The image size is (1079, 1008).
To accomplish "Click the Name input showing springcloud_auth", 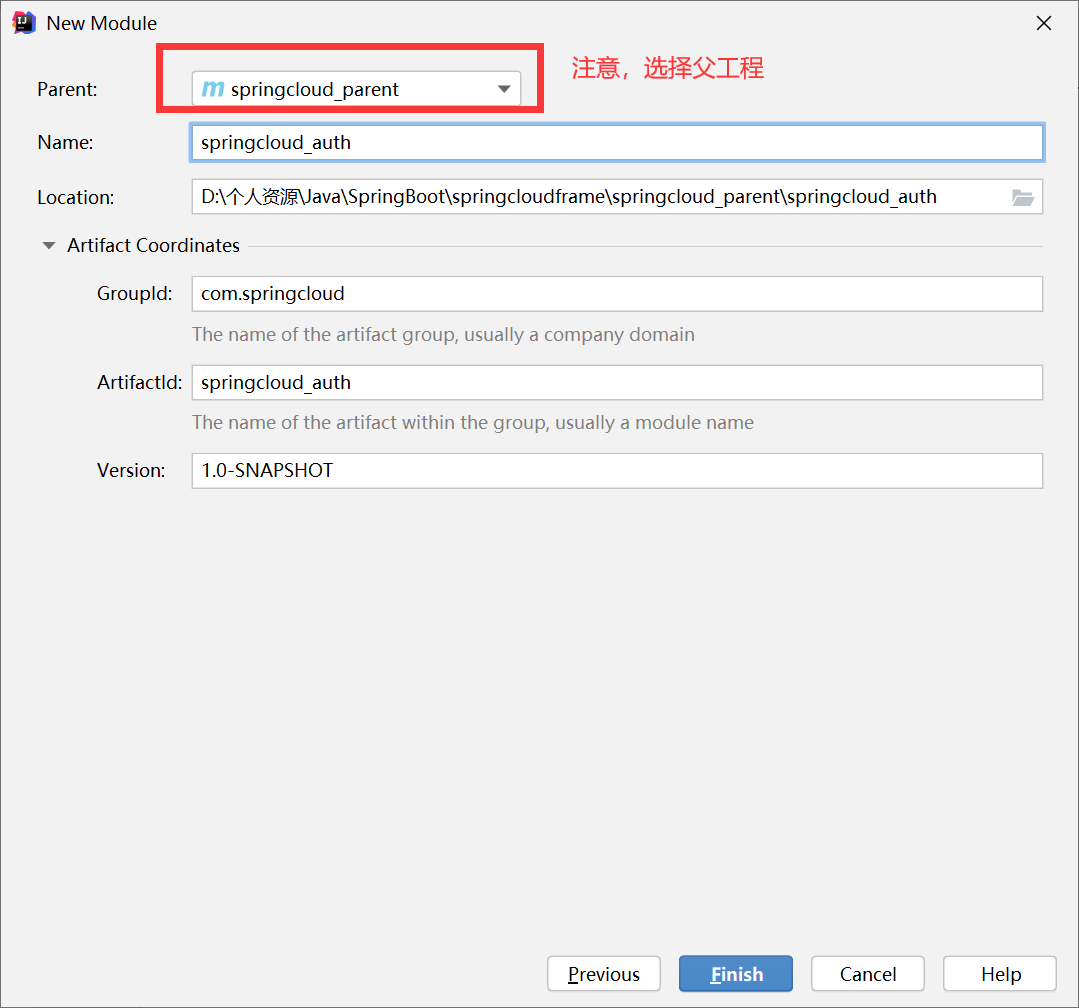I will click(617, 142).
